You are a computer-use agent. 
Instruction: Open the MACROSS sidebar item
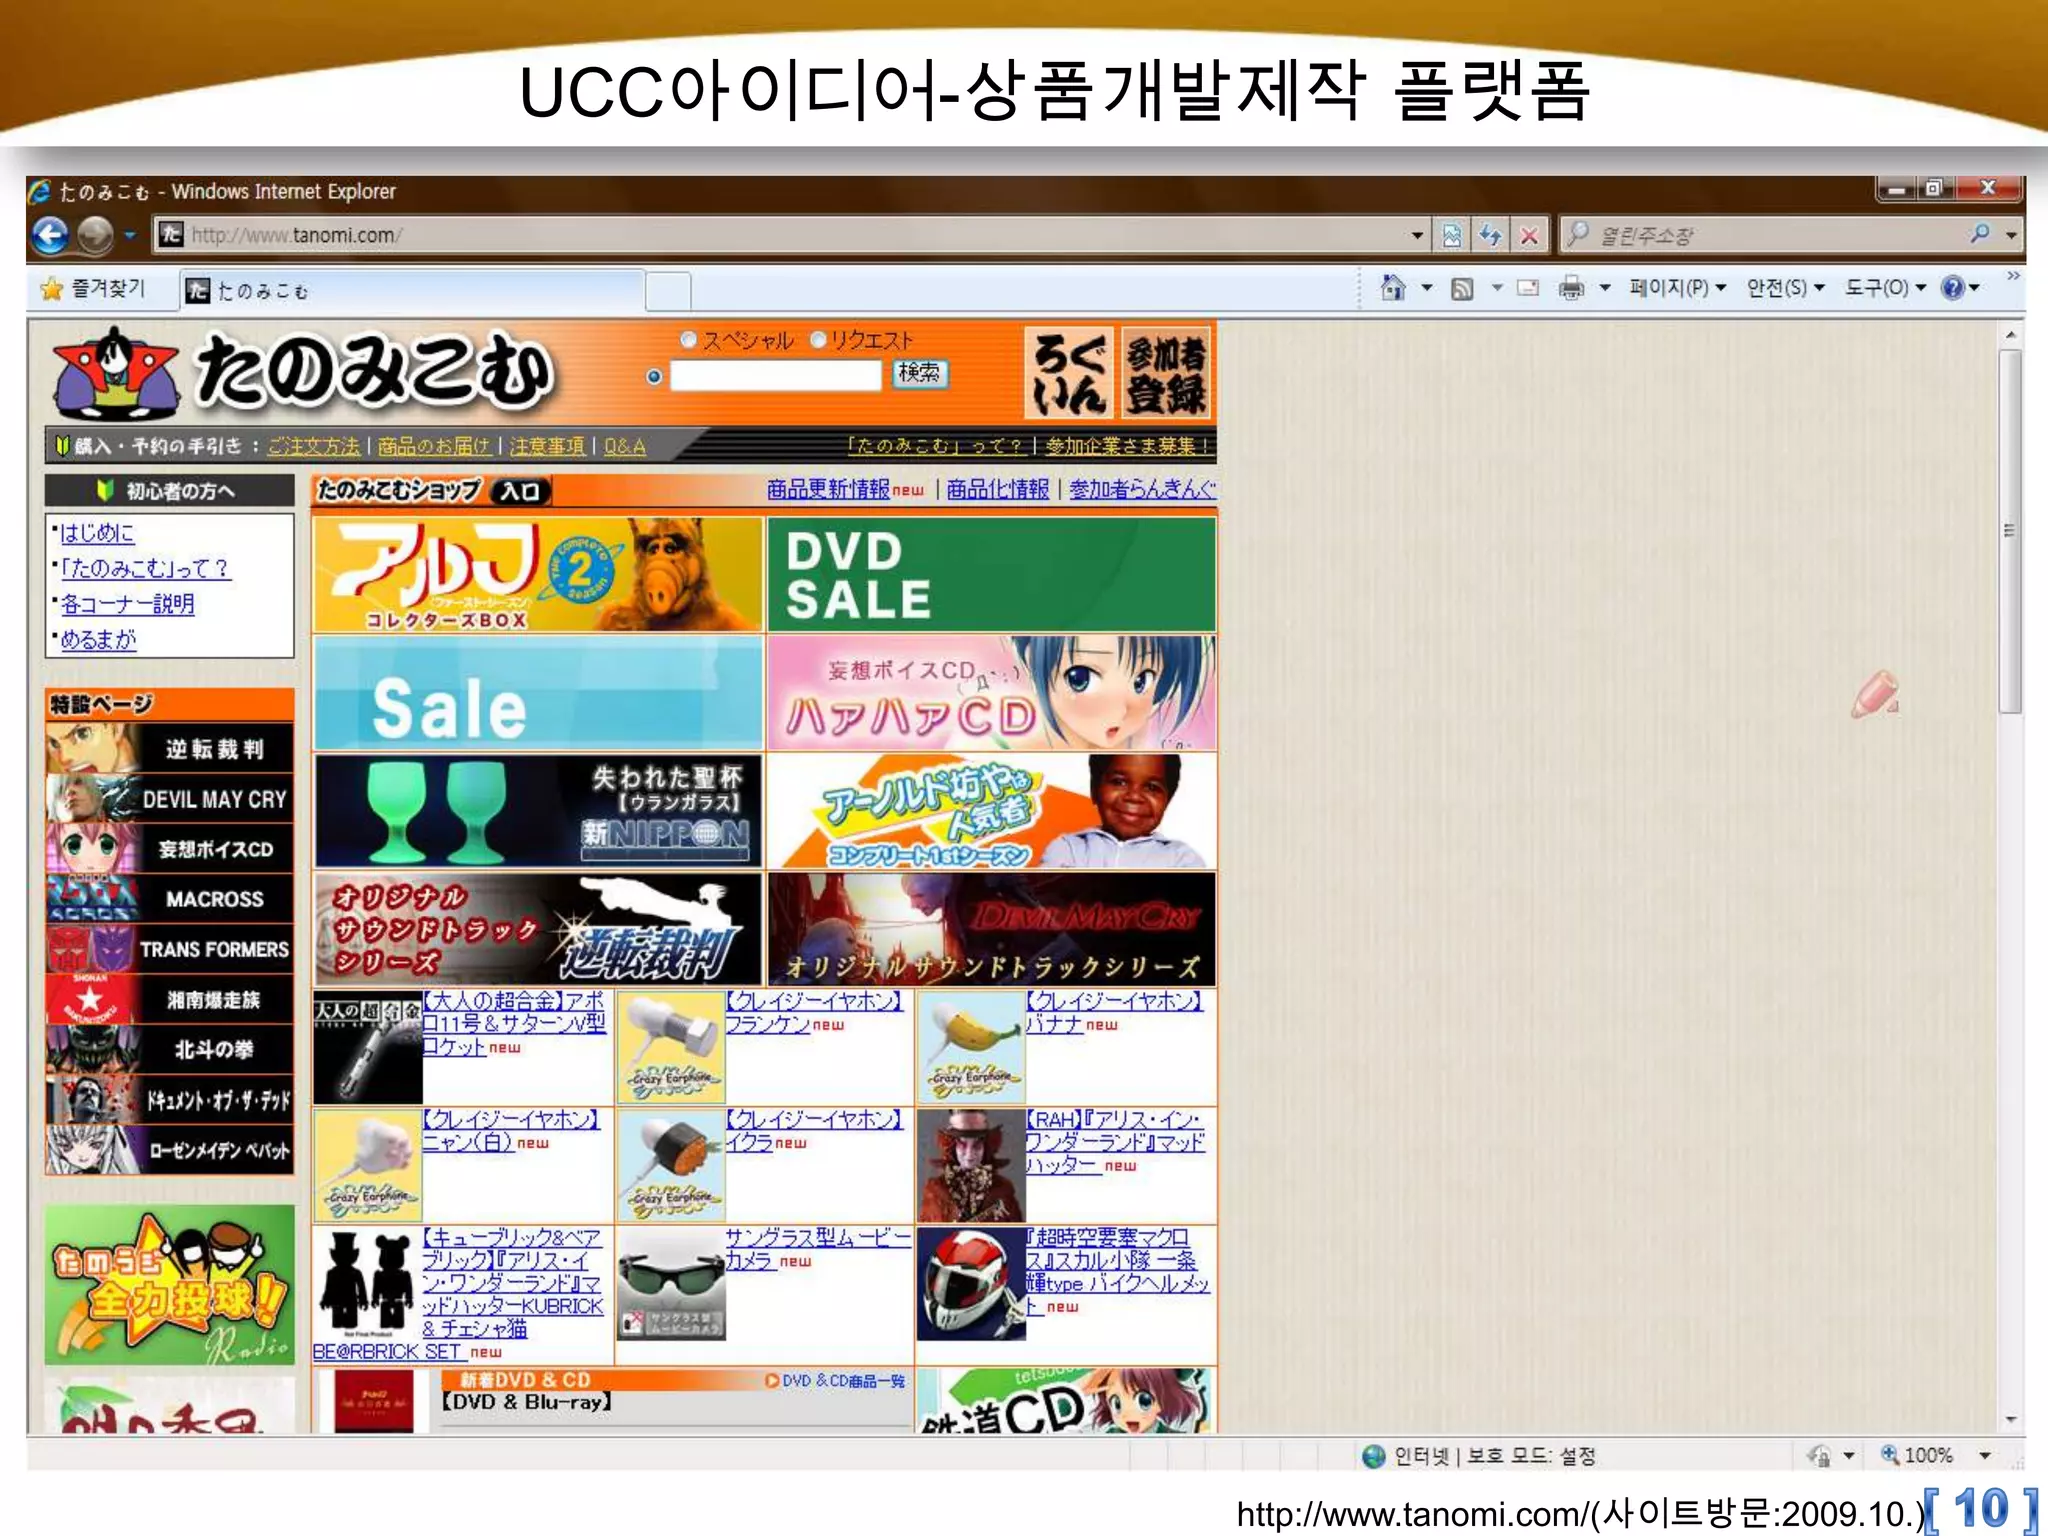coord(170,898)
